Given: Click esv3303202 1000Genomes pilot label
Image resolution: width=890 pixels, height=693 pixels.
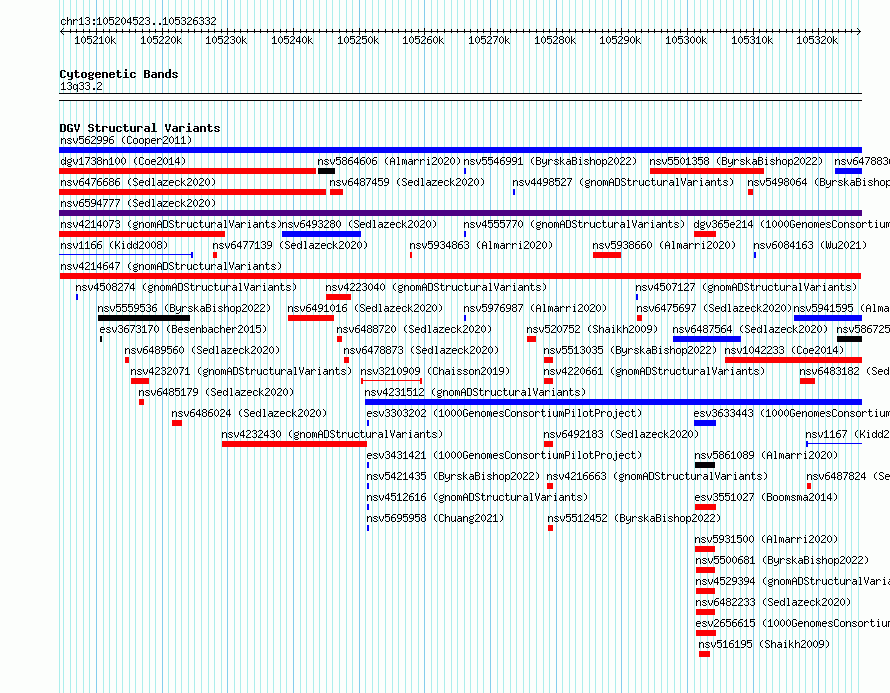Looking at the screenshot, I should (504, 413).
